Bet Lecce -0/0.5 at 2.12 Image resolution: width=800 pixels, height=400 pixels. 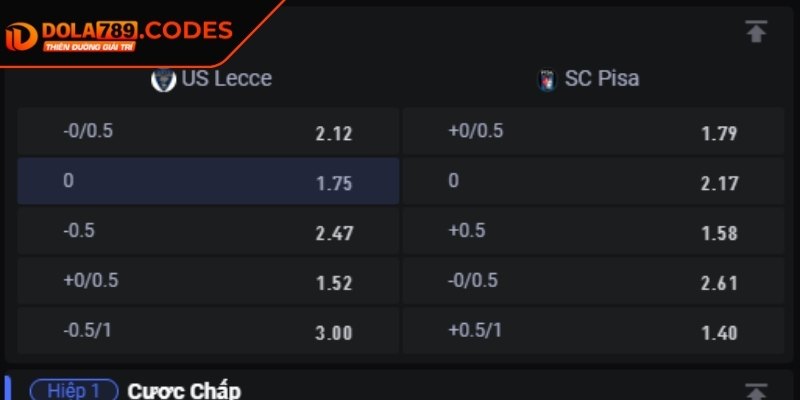tap(208, 132)
